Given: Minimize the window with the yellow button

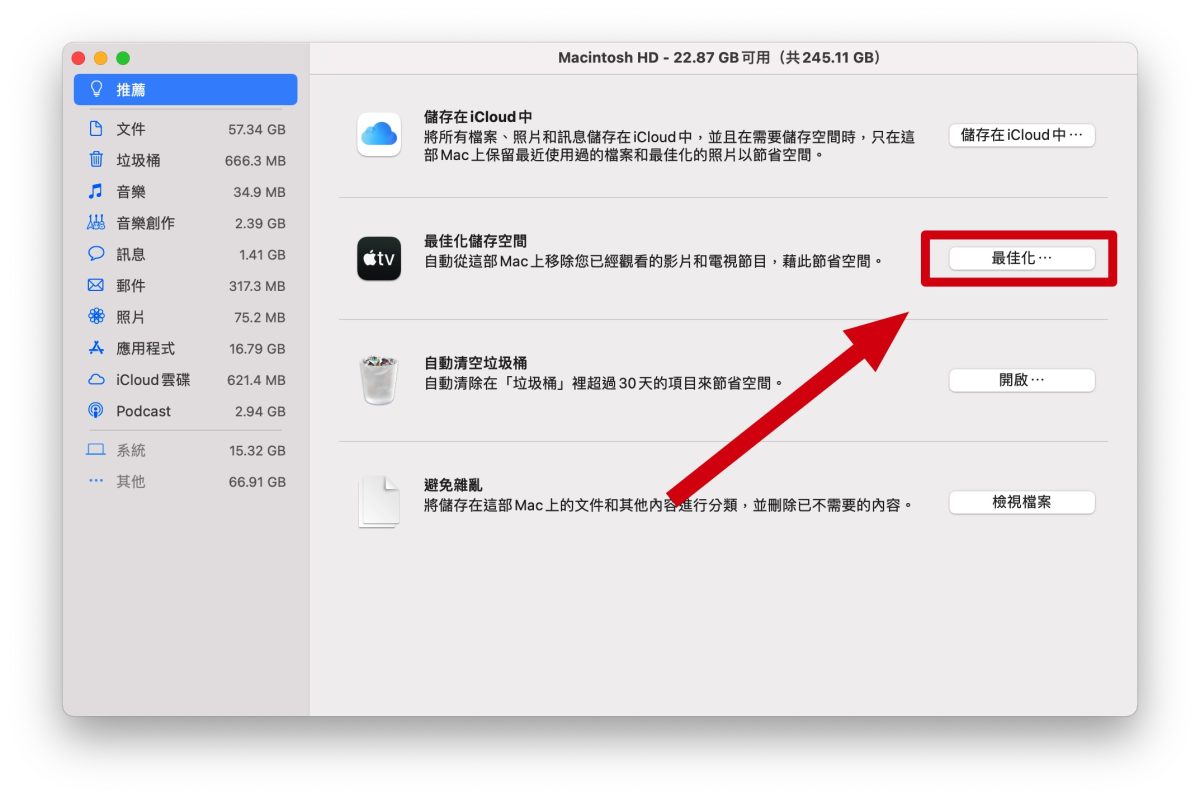Looking at the screenshot, I should pos(101,58).
